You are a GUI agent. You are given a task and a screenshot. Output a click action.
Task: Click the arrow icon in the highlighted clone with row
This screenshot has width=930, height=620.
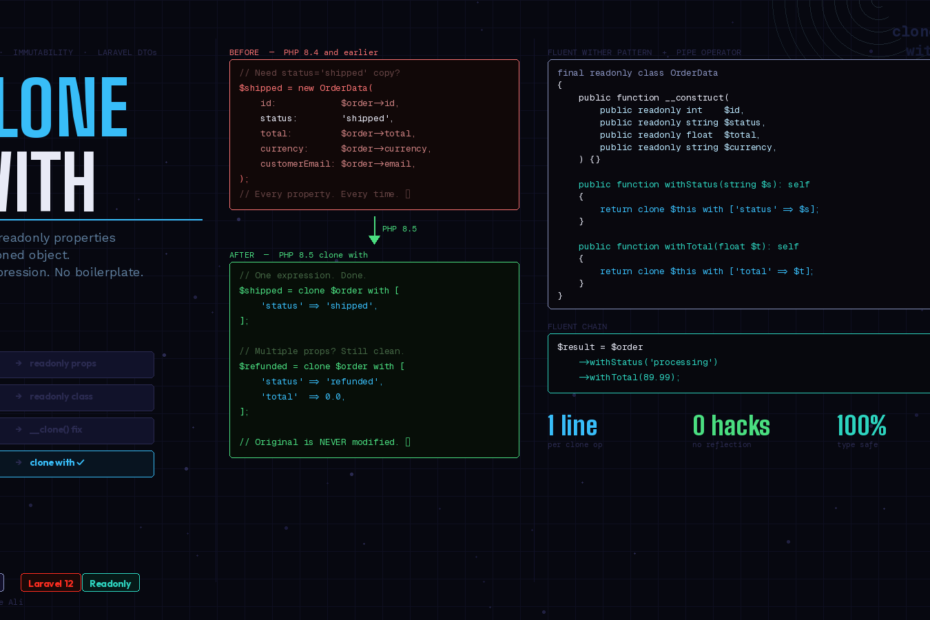pyautogui.click(x=19, y=463)
